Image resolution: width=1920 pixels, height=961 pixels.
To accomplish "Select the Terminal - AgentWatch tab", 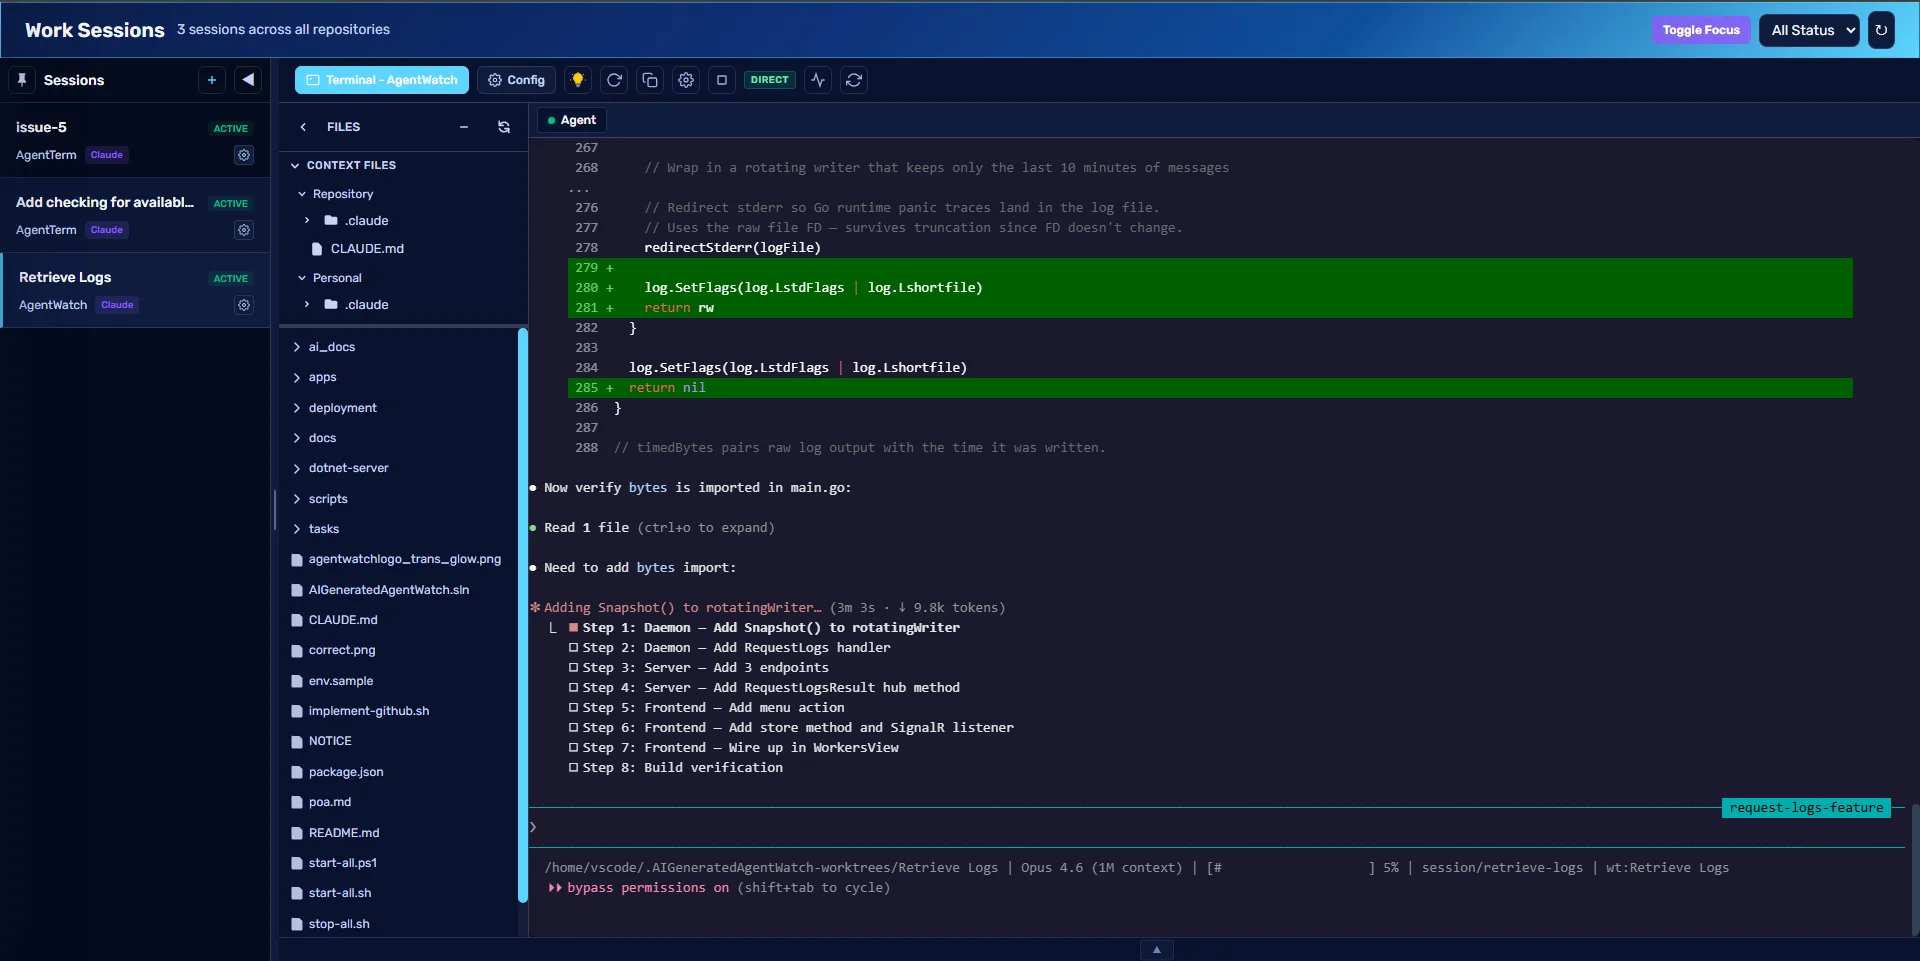I will tap(381, 80).
